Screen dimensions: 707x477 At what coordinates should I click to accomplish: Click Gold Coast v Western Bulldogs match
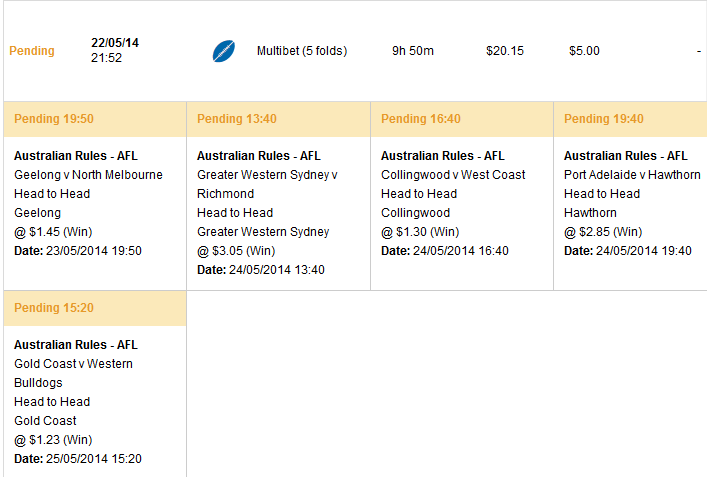[73, 373]
